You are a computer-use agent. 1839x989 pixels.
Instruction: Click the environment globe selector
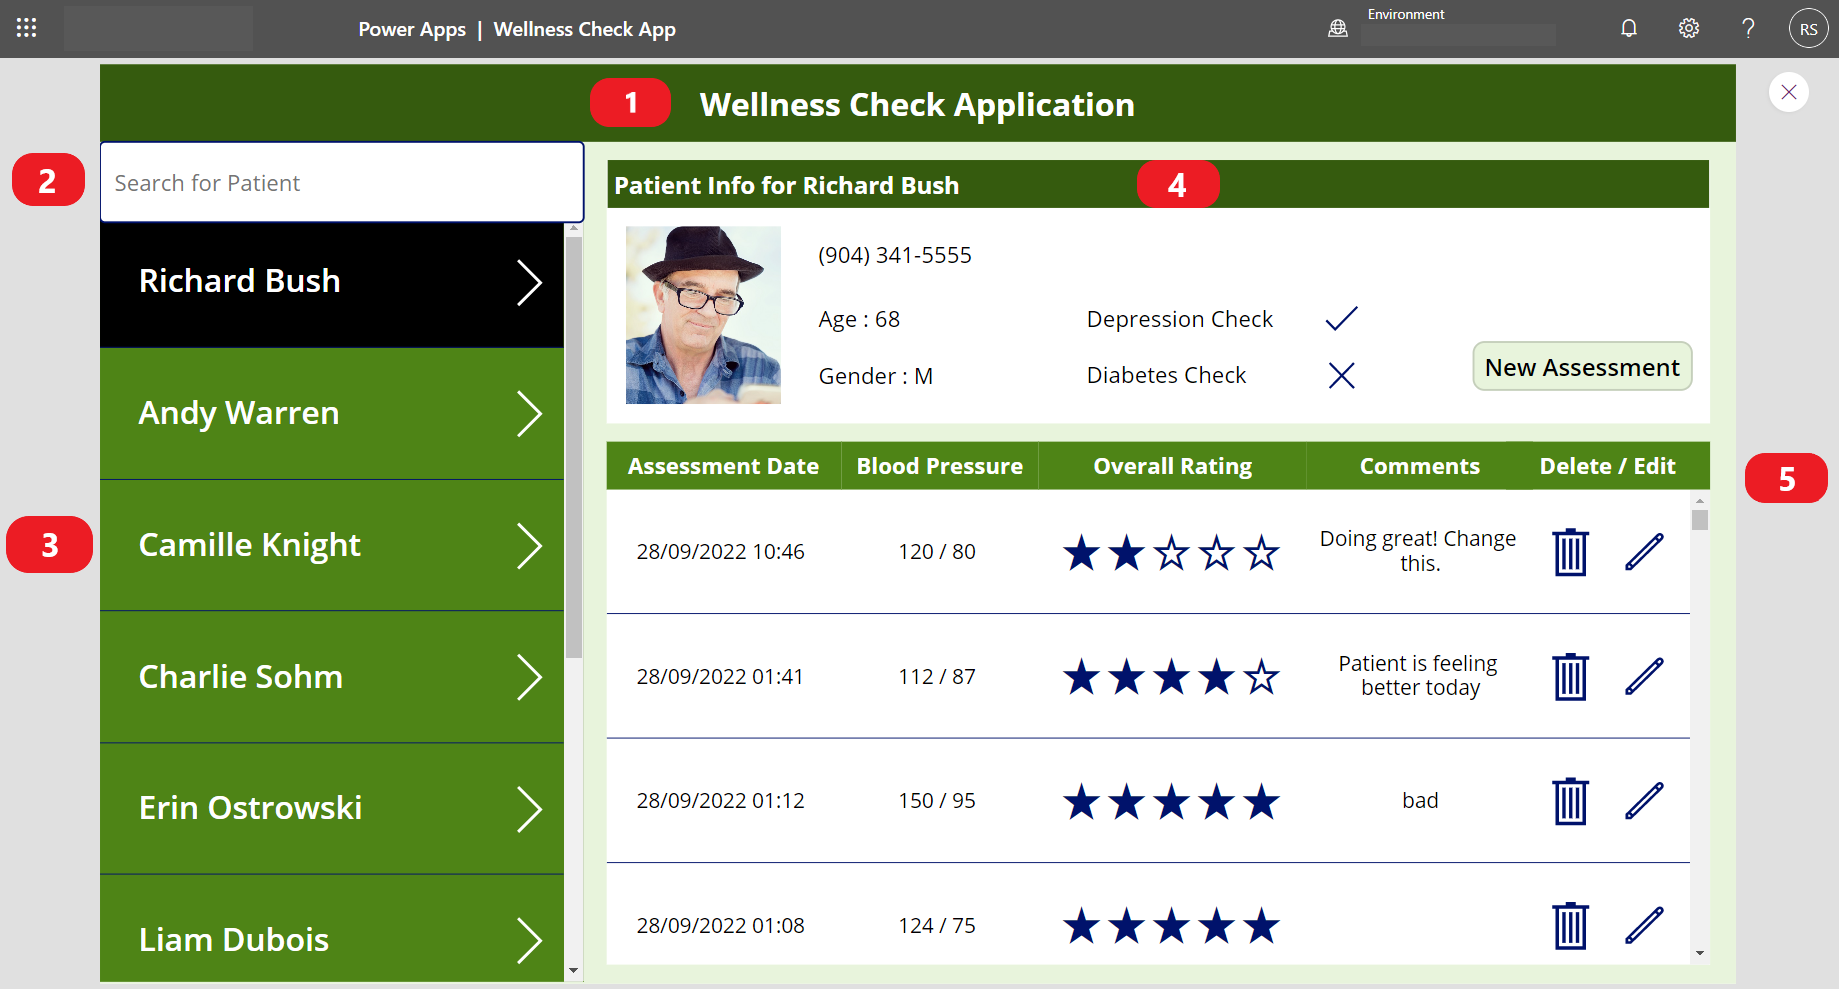click(x=1337, y=27)
